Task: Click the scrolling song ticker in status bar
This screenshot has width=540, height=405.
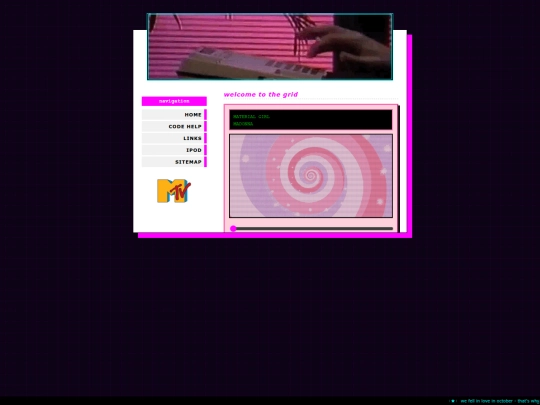Action: [x=500, y=401]
